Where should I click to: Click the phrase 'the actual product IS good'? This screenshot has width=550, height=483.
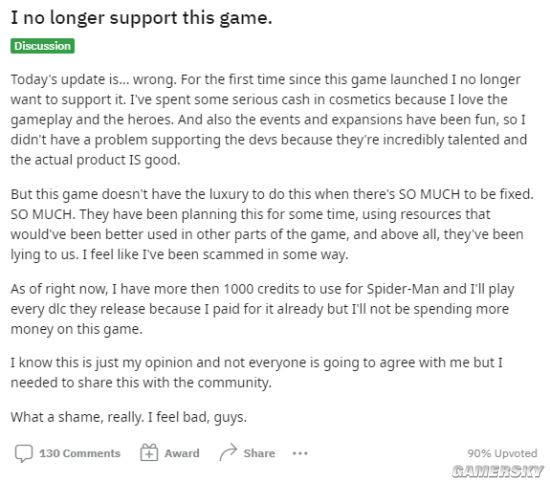click(x=95, y=160)
